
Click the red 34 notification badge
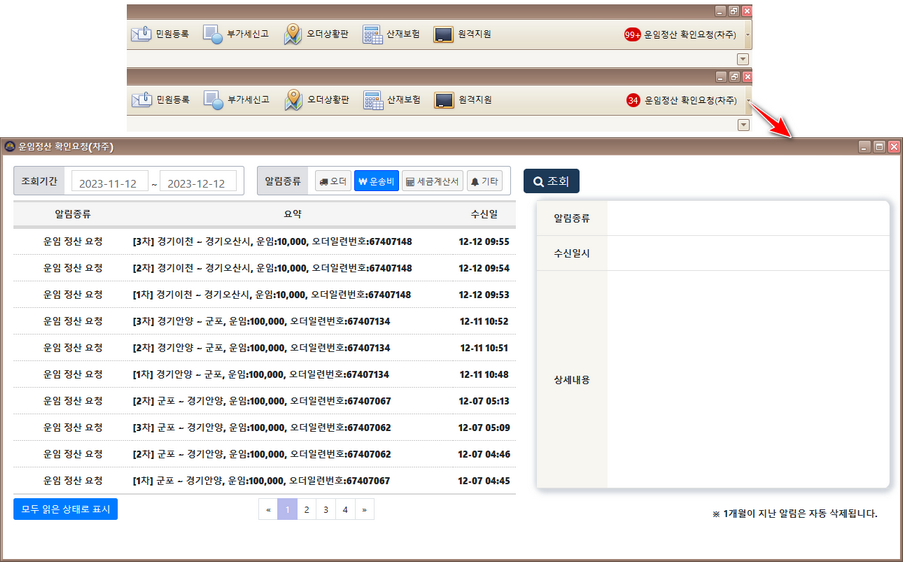click(633, 100)
